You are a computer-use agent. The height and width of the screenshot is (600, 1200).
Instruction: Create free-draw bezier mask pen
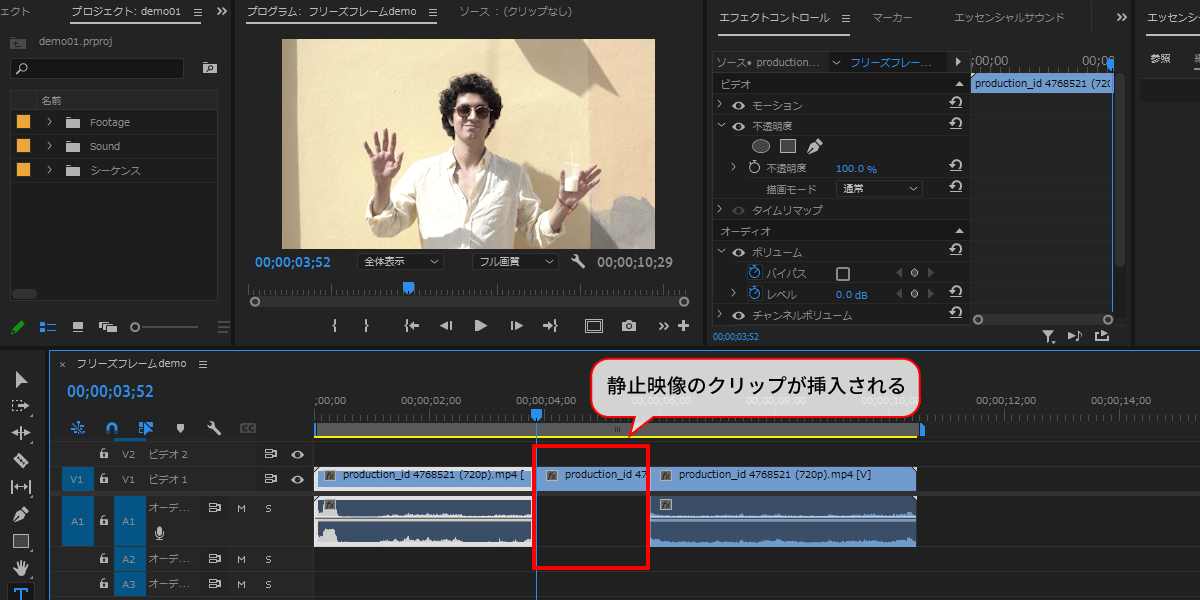[814, 146]
